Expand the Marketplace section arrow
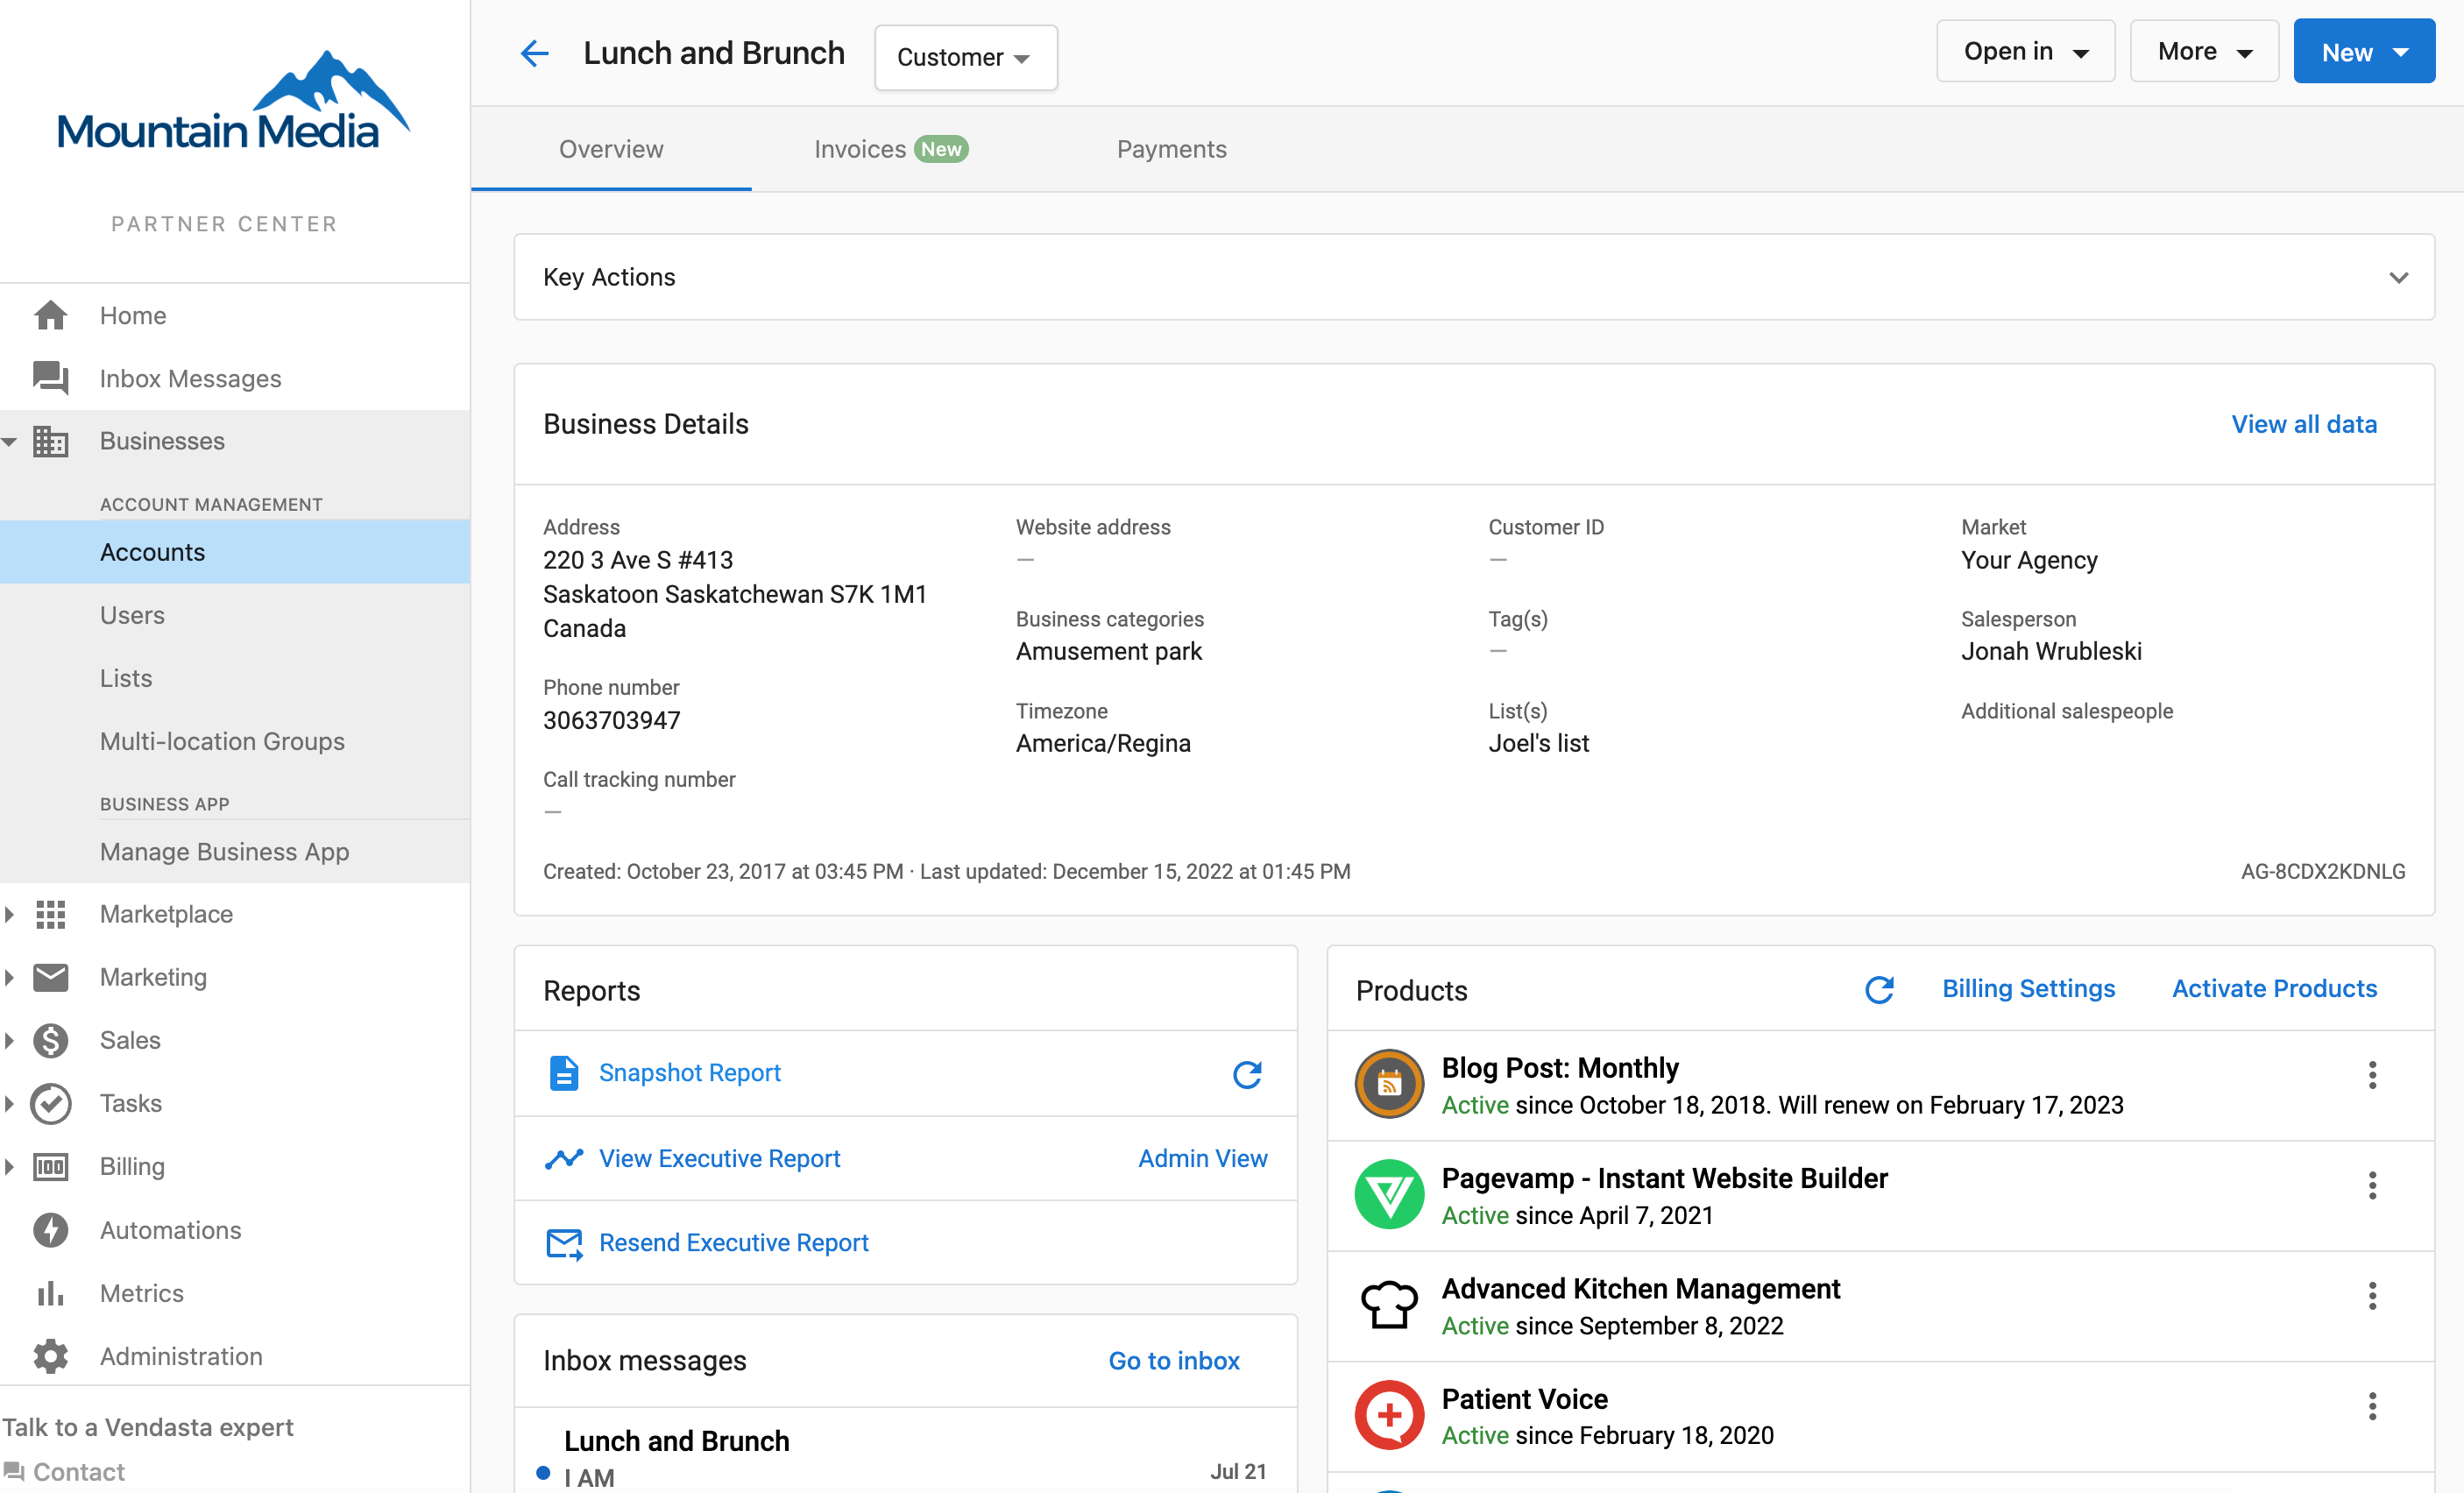The image size is (2464, 1493). (10, 914)
